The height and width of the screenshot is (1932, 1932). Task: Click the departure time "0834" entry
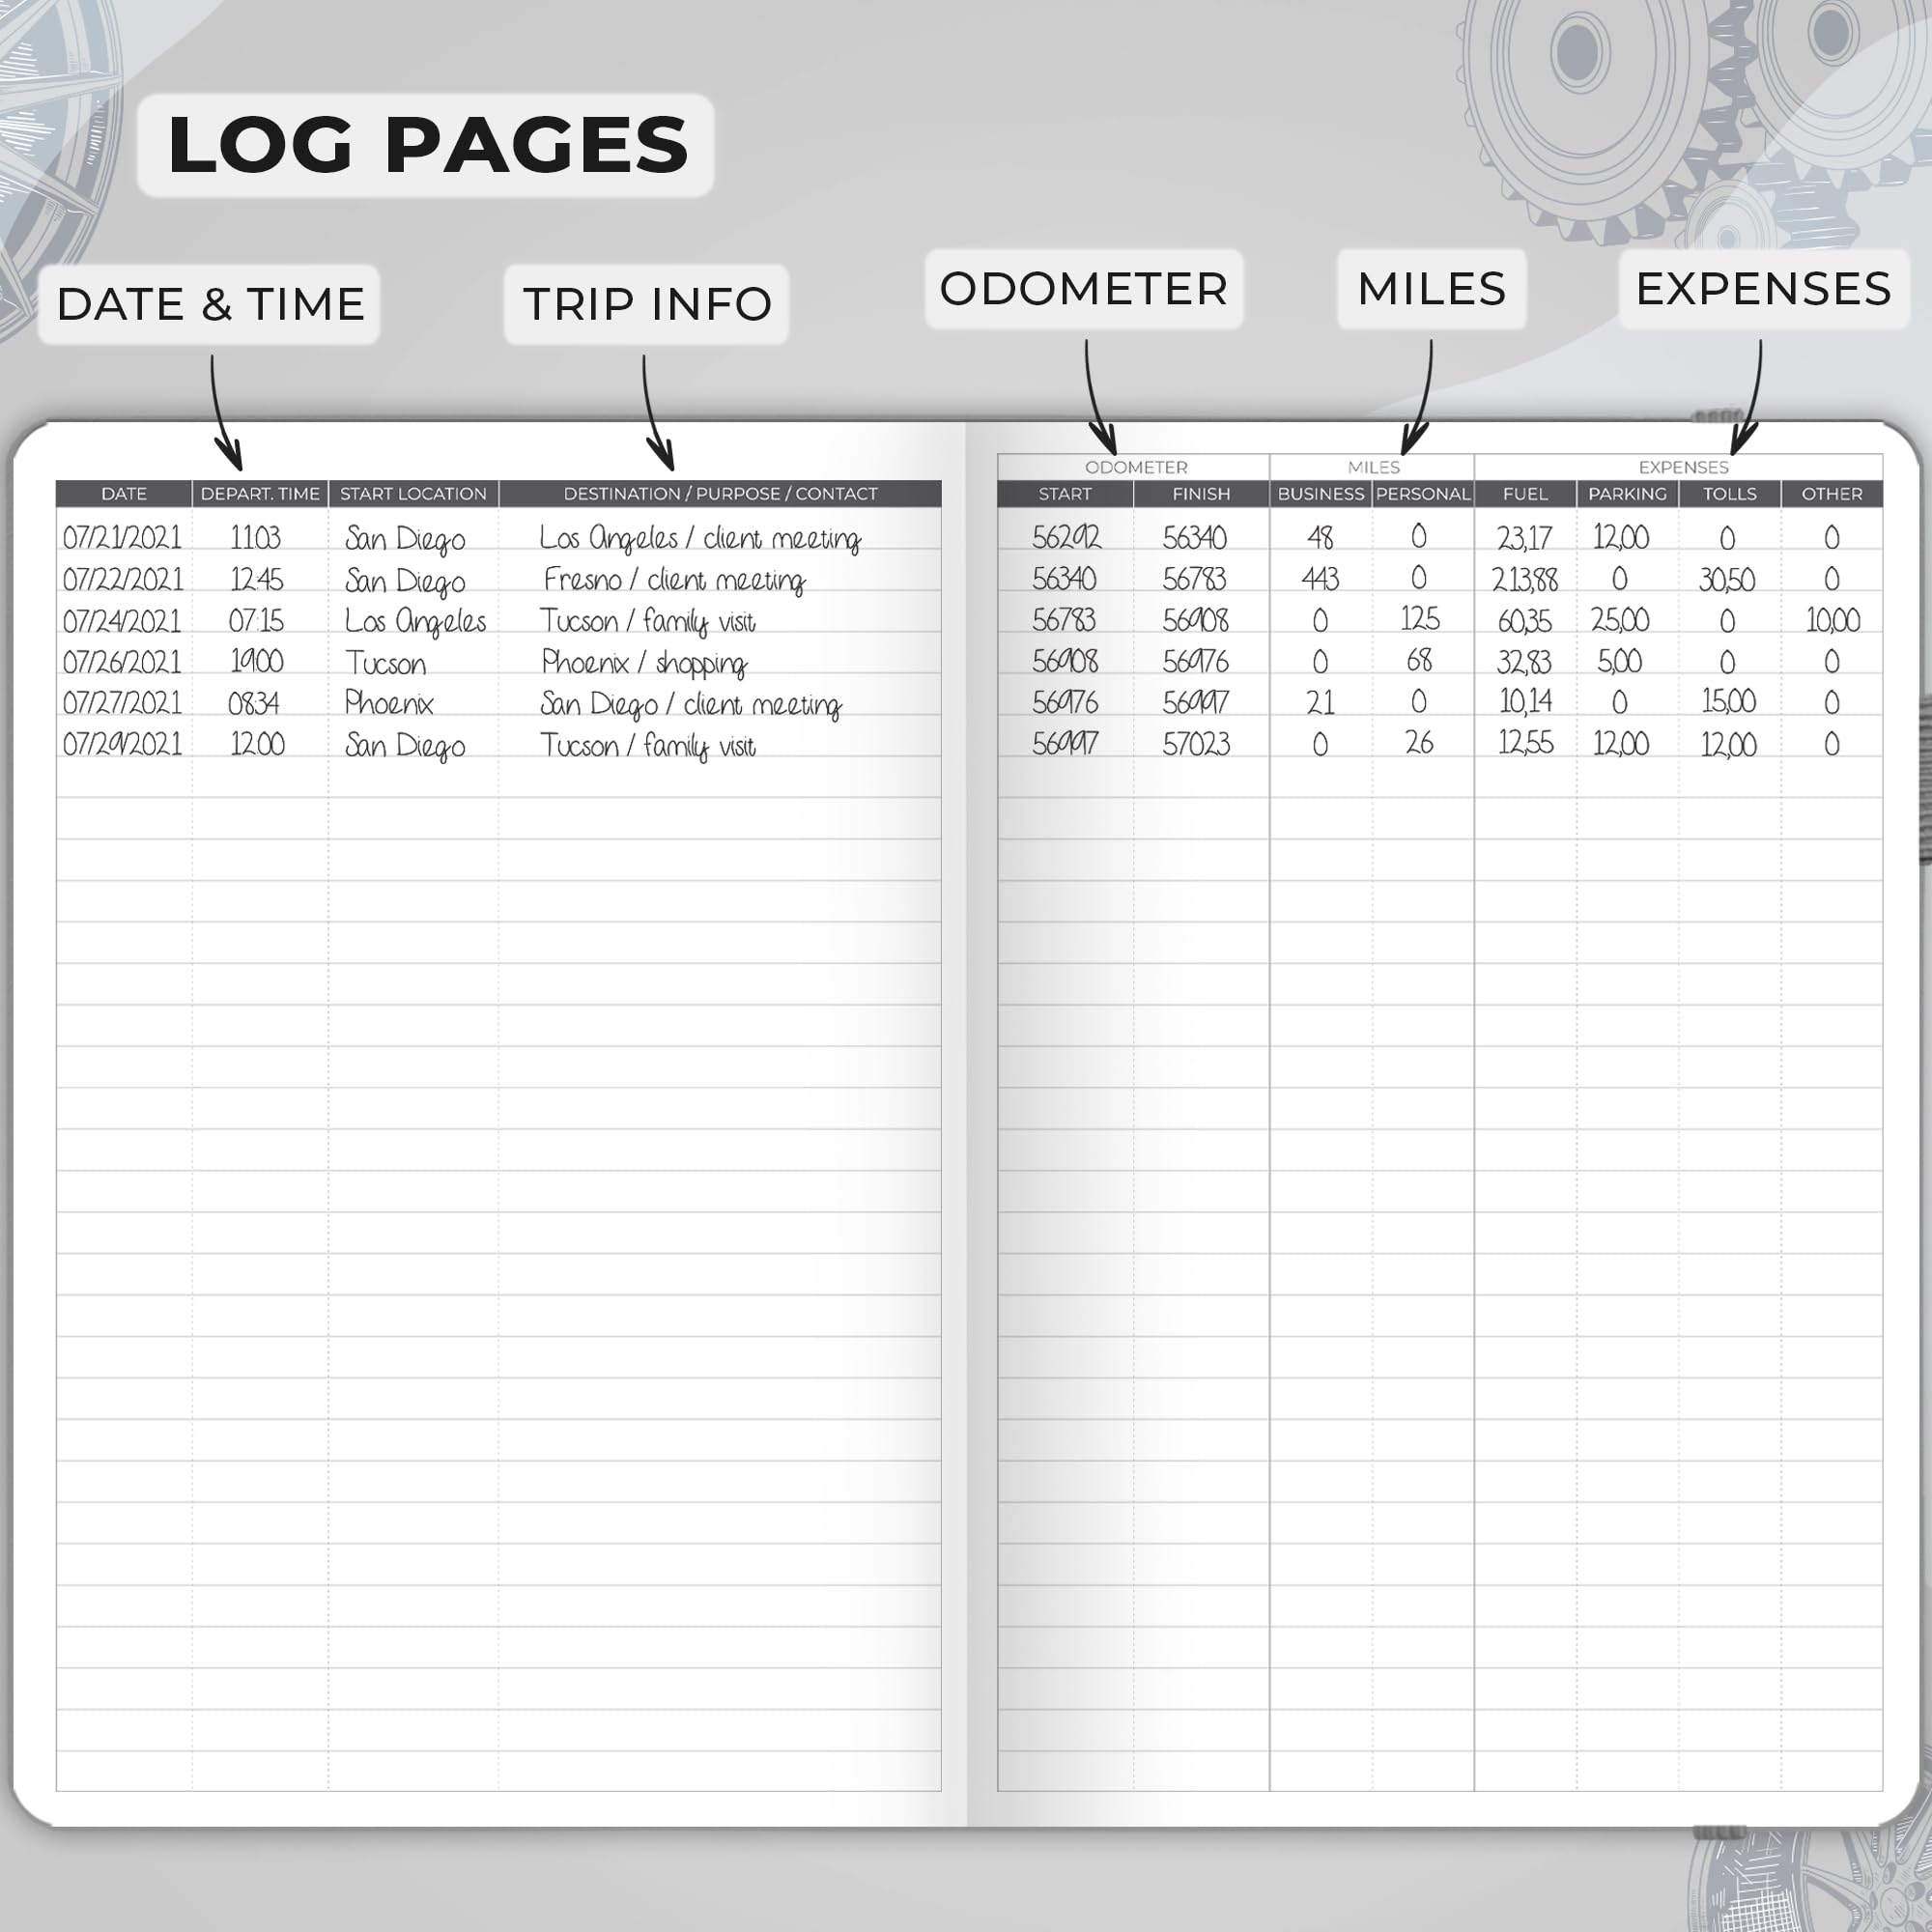click(254, 703)
